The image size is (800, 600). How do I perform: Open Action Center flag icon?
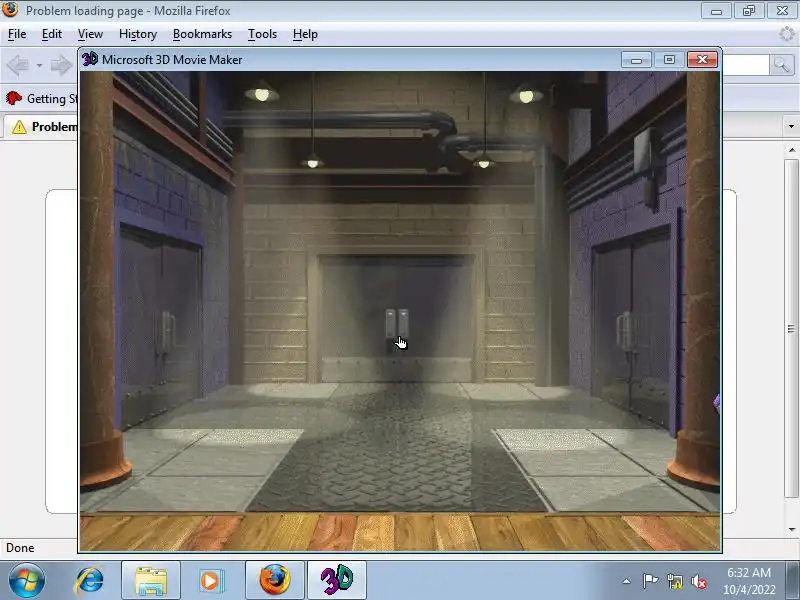tap(649, 581)
